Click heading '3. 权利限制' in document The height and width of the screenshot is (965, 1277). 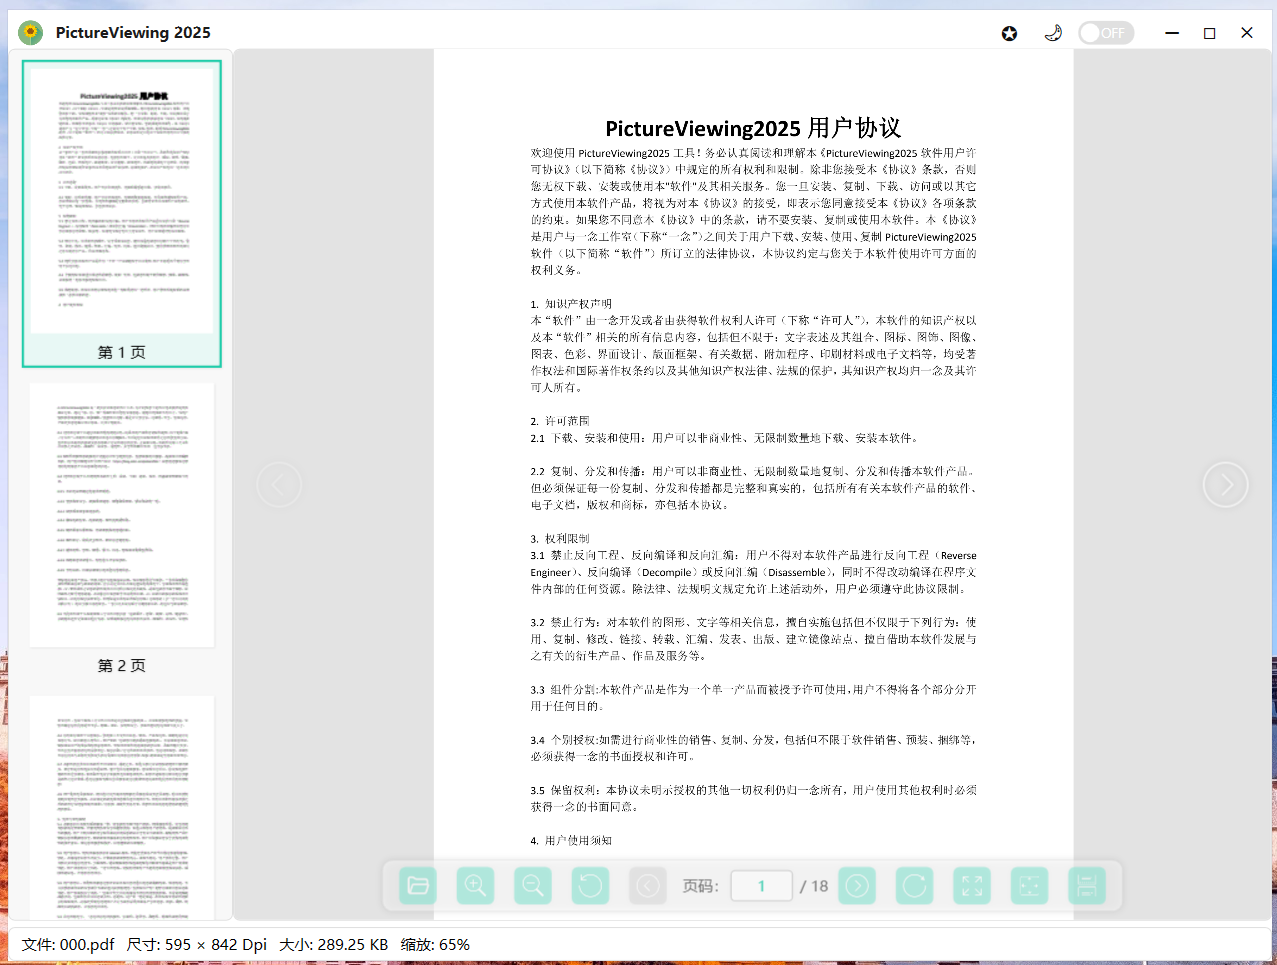pos(560,538)
